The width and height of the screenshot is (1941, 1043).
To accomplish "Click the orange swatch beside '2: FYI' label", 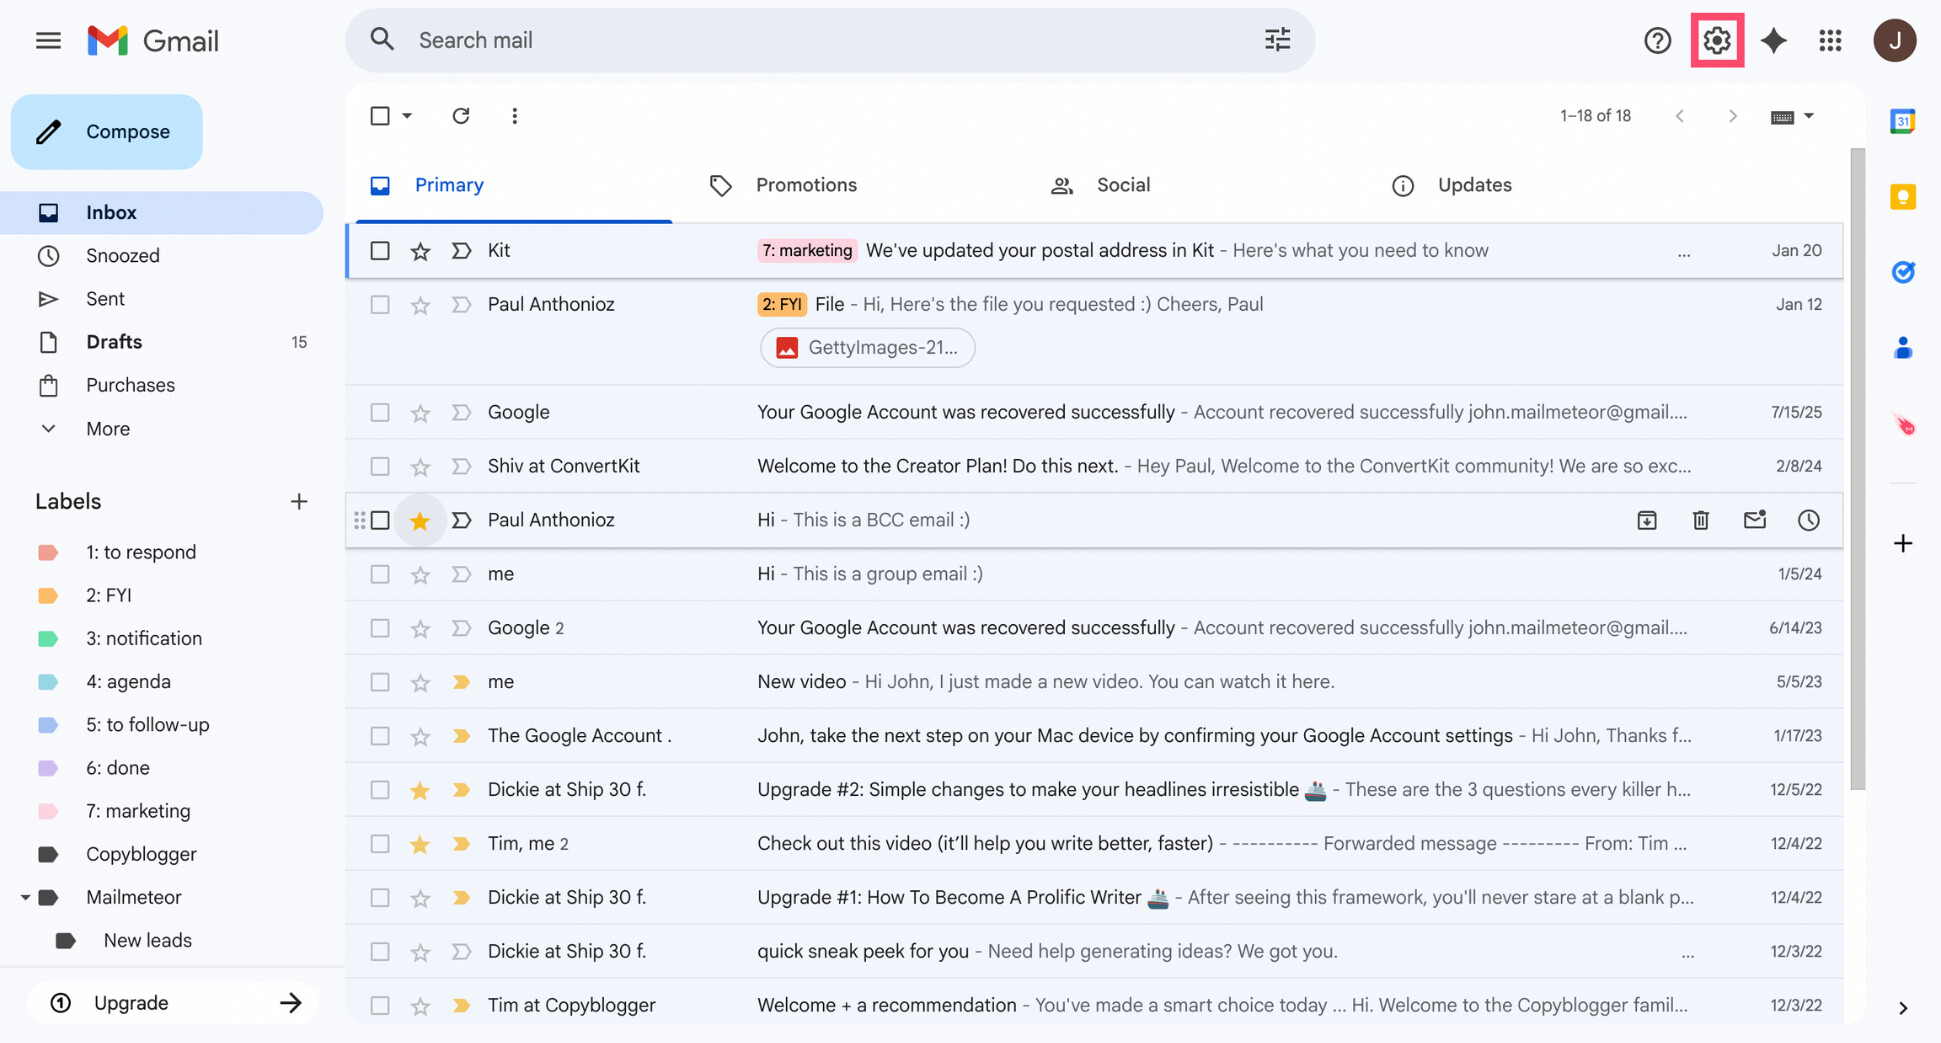I will click(x=47, y=595).
